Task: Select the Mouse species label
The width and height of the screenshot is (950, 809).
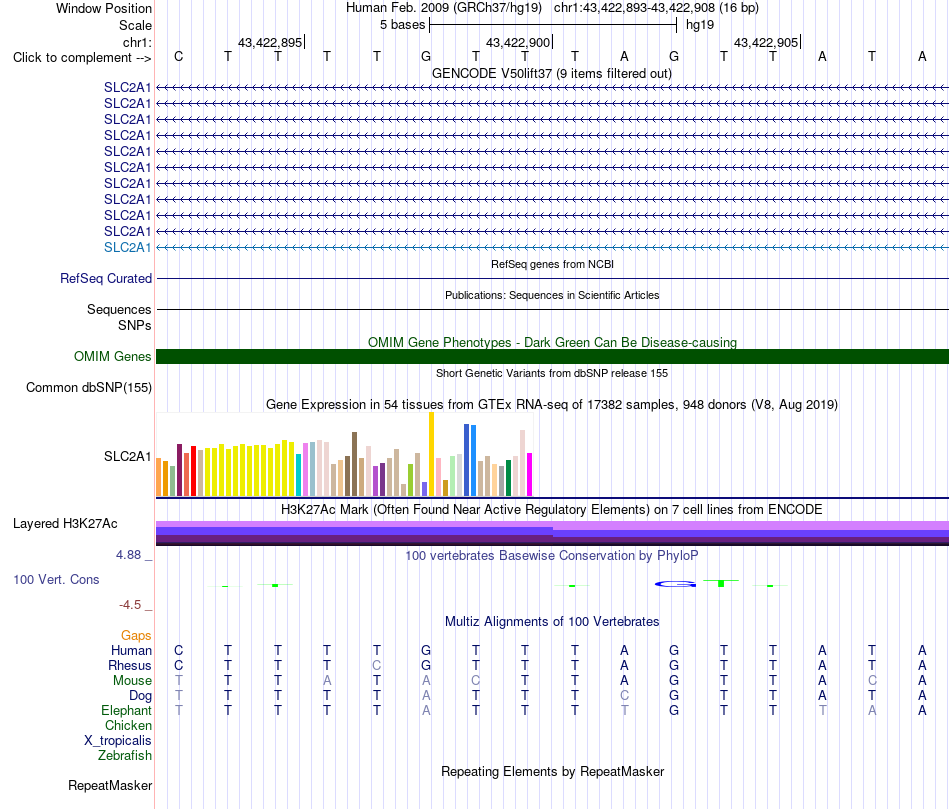Action: (132, 681)
